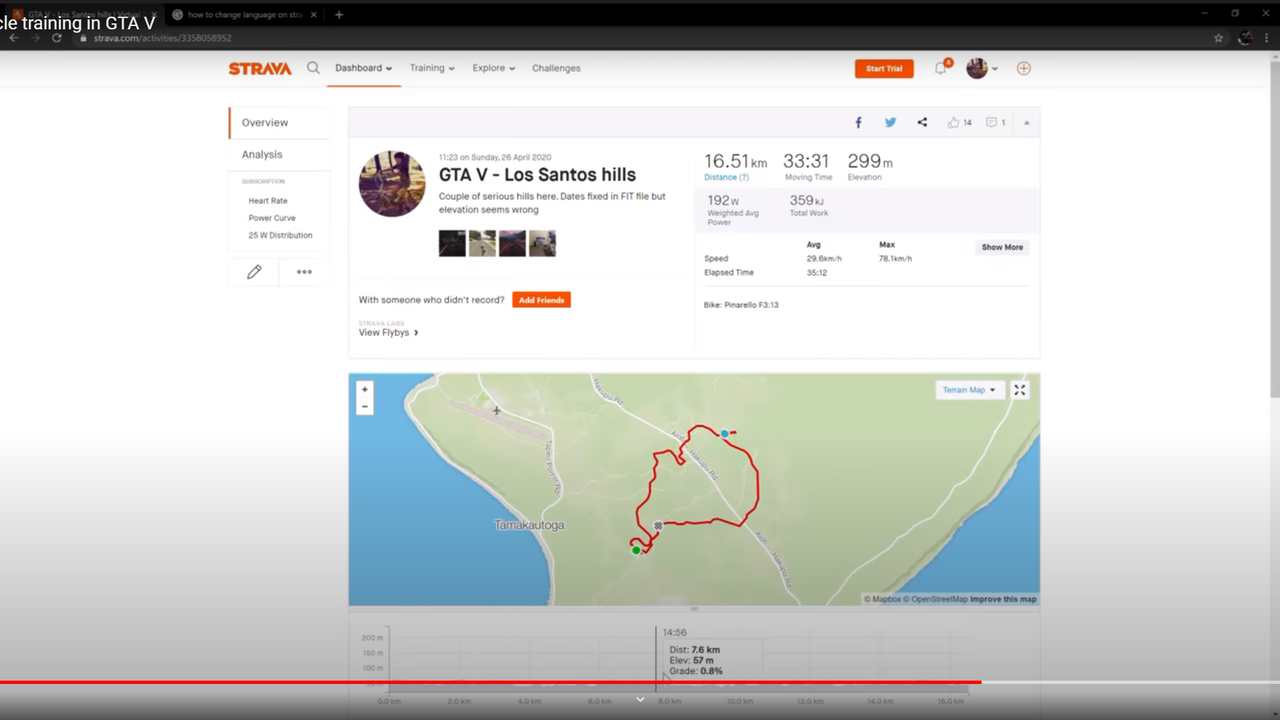
Task: Open the first activity photo thumbnail
Action: coord(452,243)
